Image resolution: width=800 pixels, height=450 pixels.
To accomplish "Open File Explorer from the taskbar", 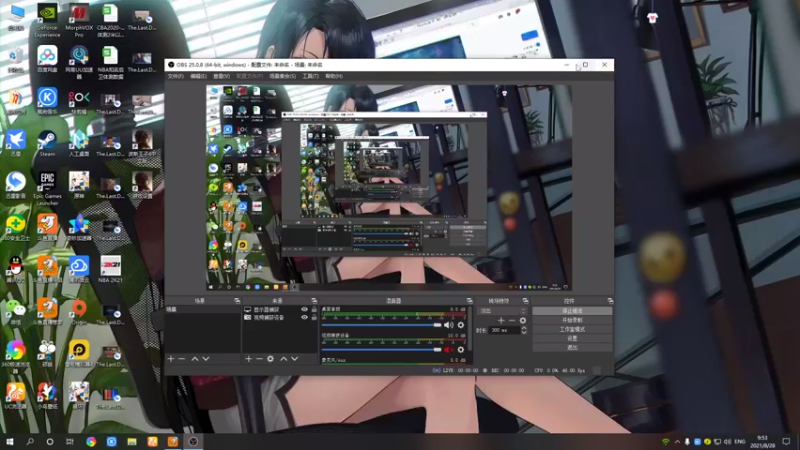I will pos(132,441).
